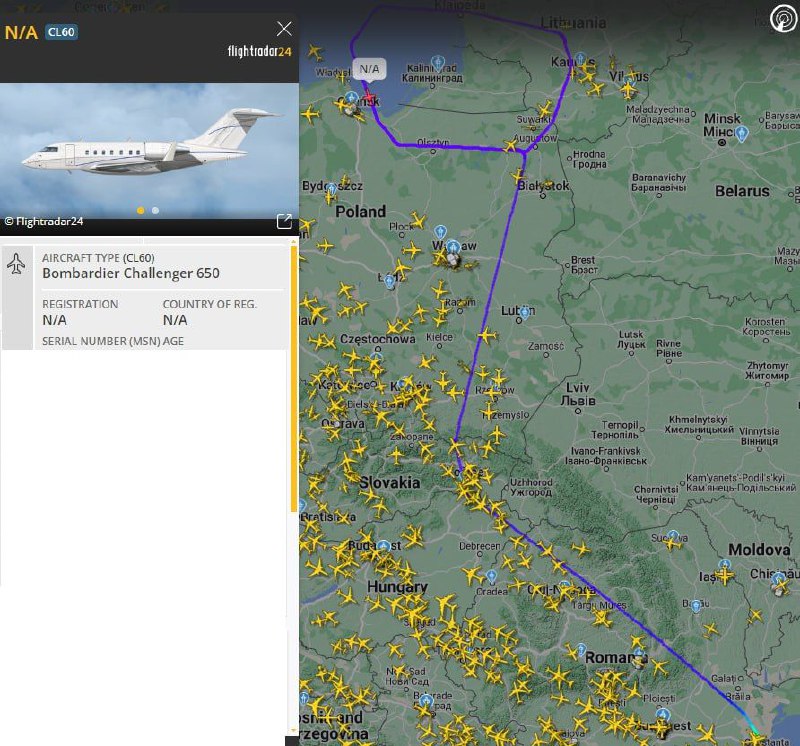Screen dimensions: 800x746
Task: Select the Warsaw airport blue pin
Action: [441, 232]
